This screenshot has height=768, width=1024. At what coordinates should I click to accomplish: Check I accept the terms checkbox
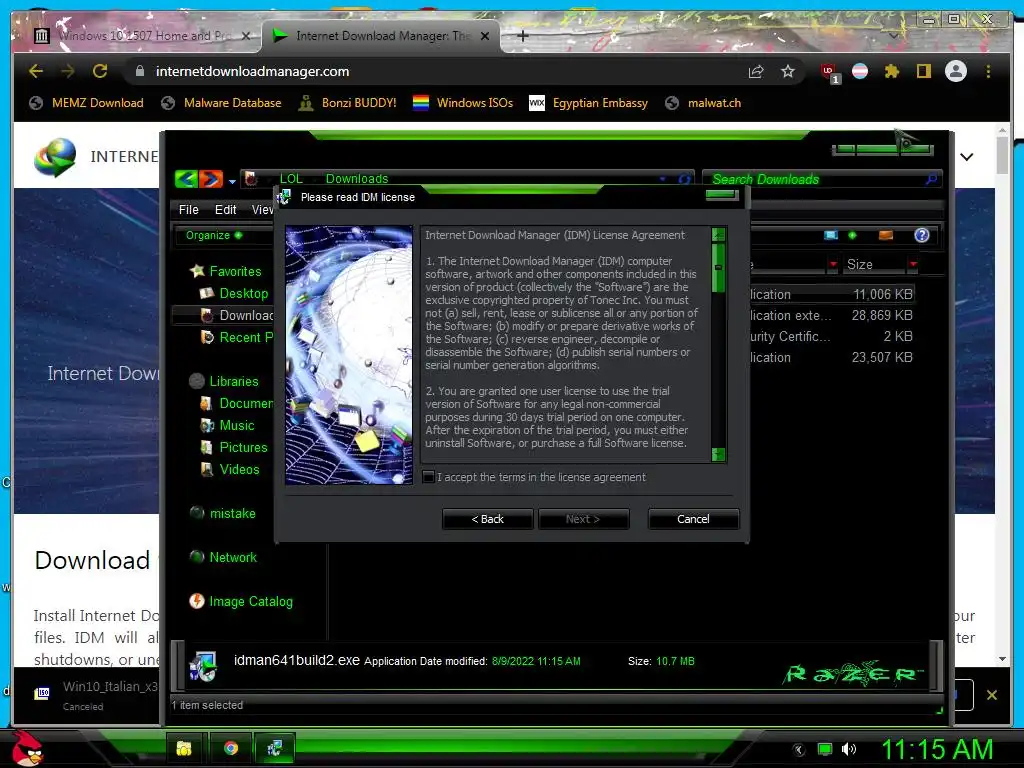(428, 477)
